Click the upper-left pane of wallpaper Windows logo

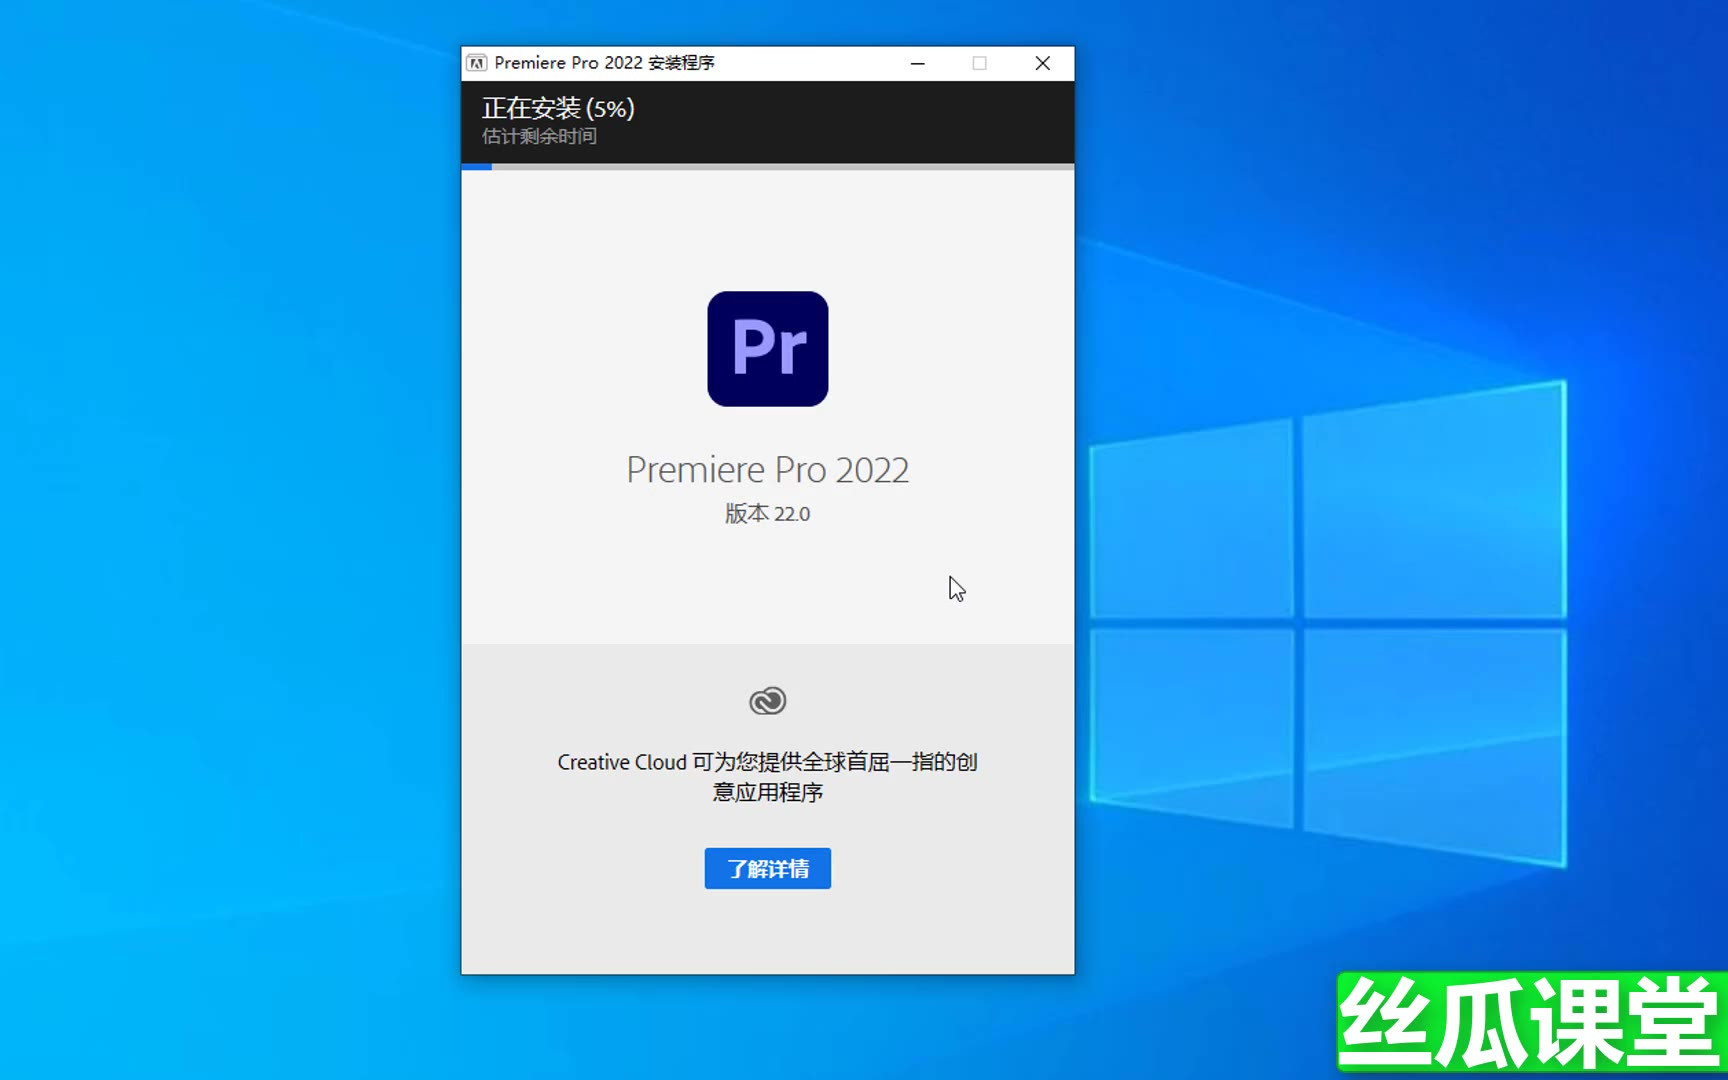click(x=1192, y=522)
